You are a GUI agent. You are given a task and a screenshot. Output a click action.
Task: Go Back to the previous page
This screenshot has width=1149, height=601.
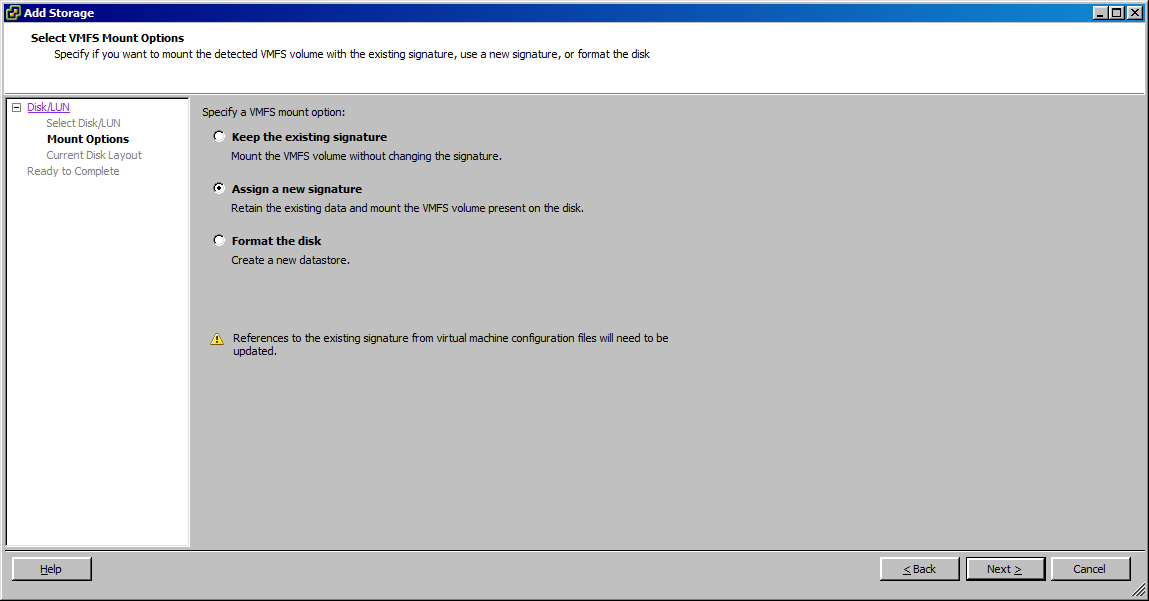click(x=919, y=569)
